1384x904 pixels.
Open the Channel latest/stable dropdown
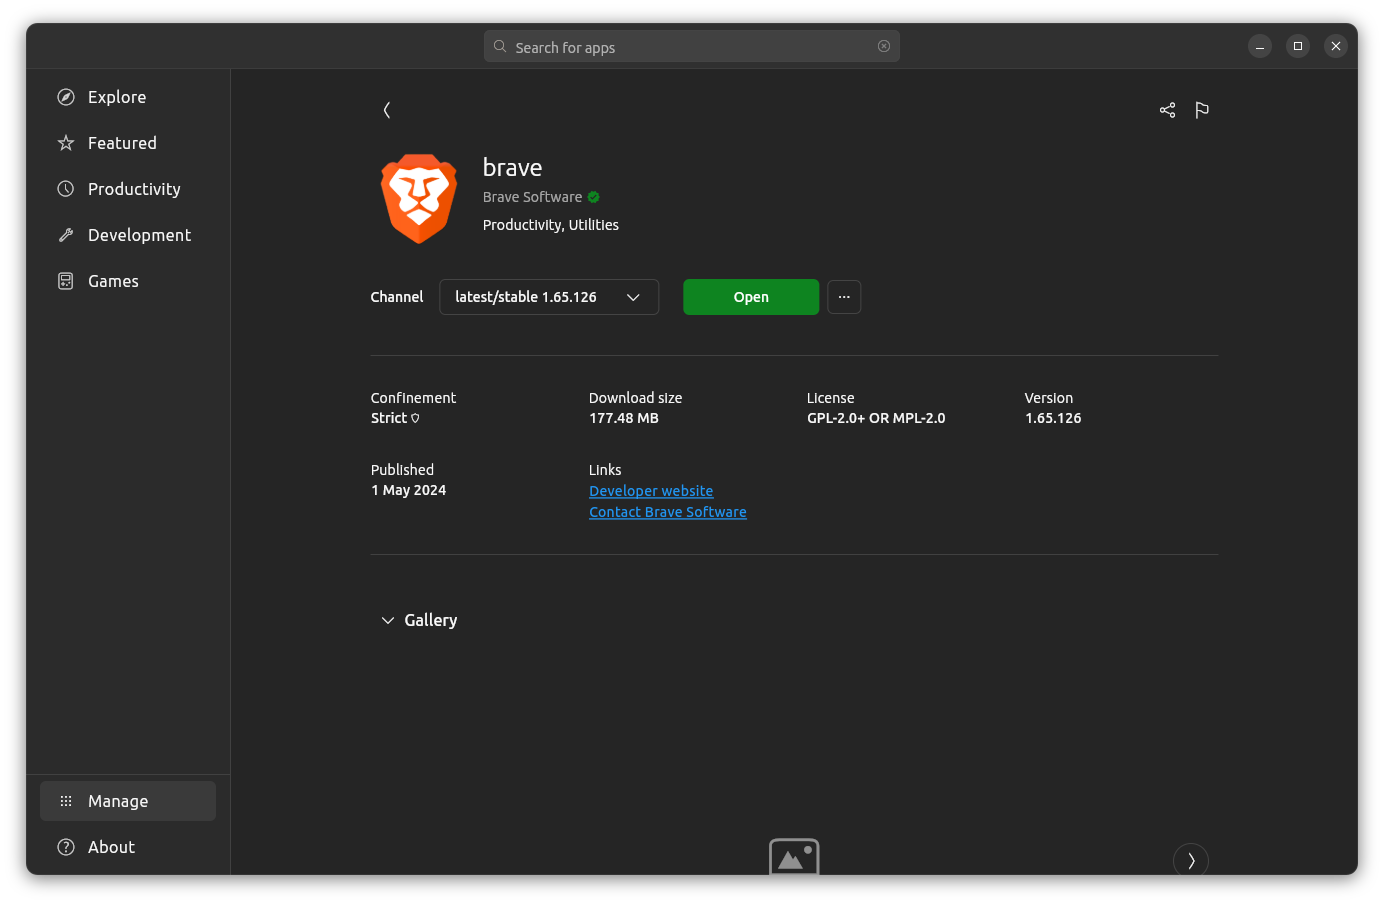click(x=549, y=297)
